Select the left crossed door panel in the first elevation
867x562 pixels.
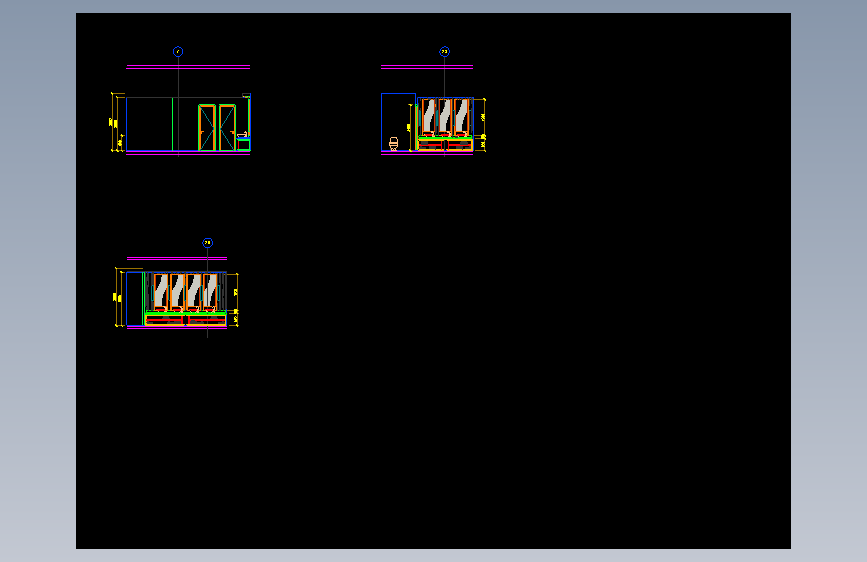point(207,127)
